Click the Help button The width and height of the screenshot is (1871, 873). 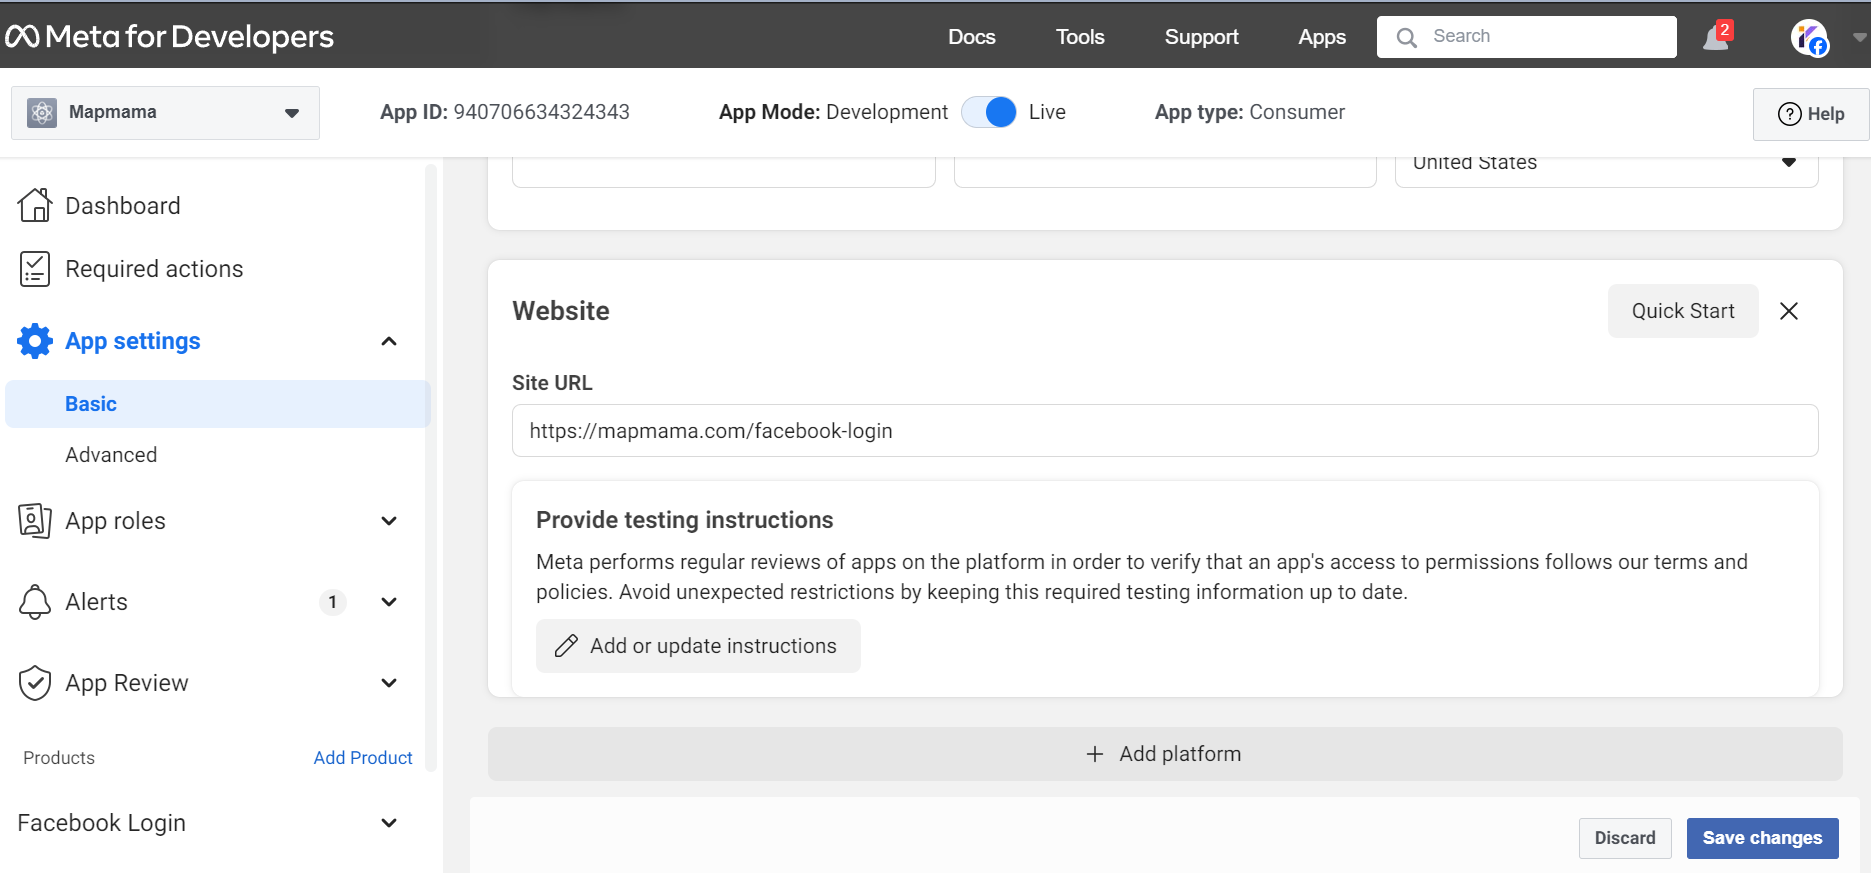click(1811, 114)
